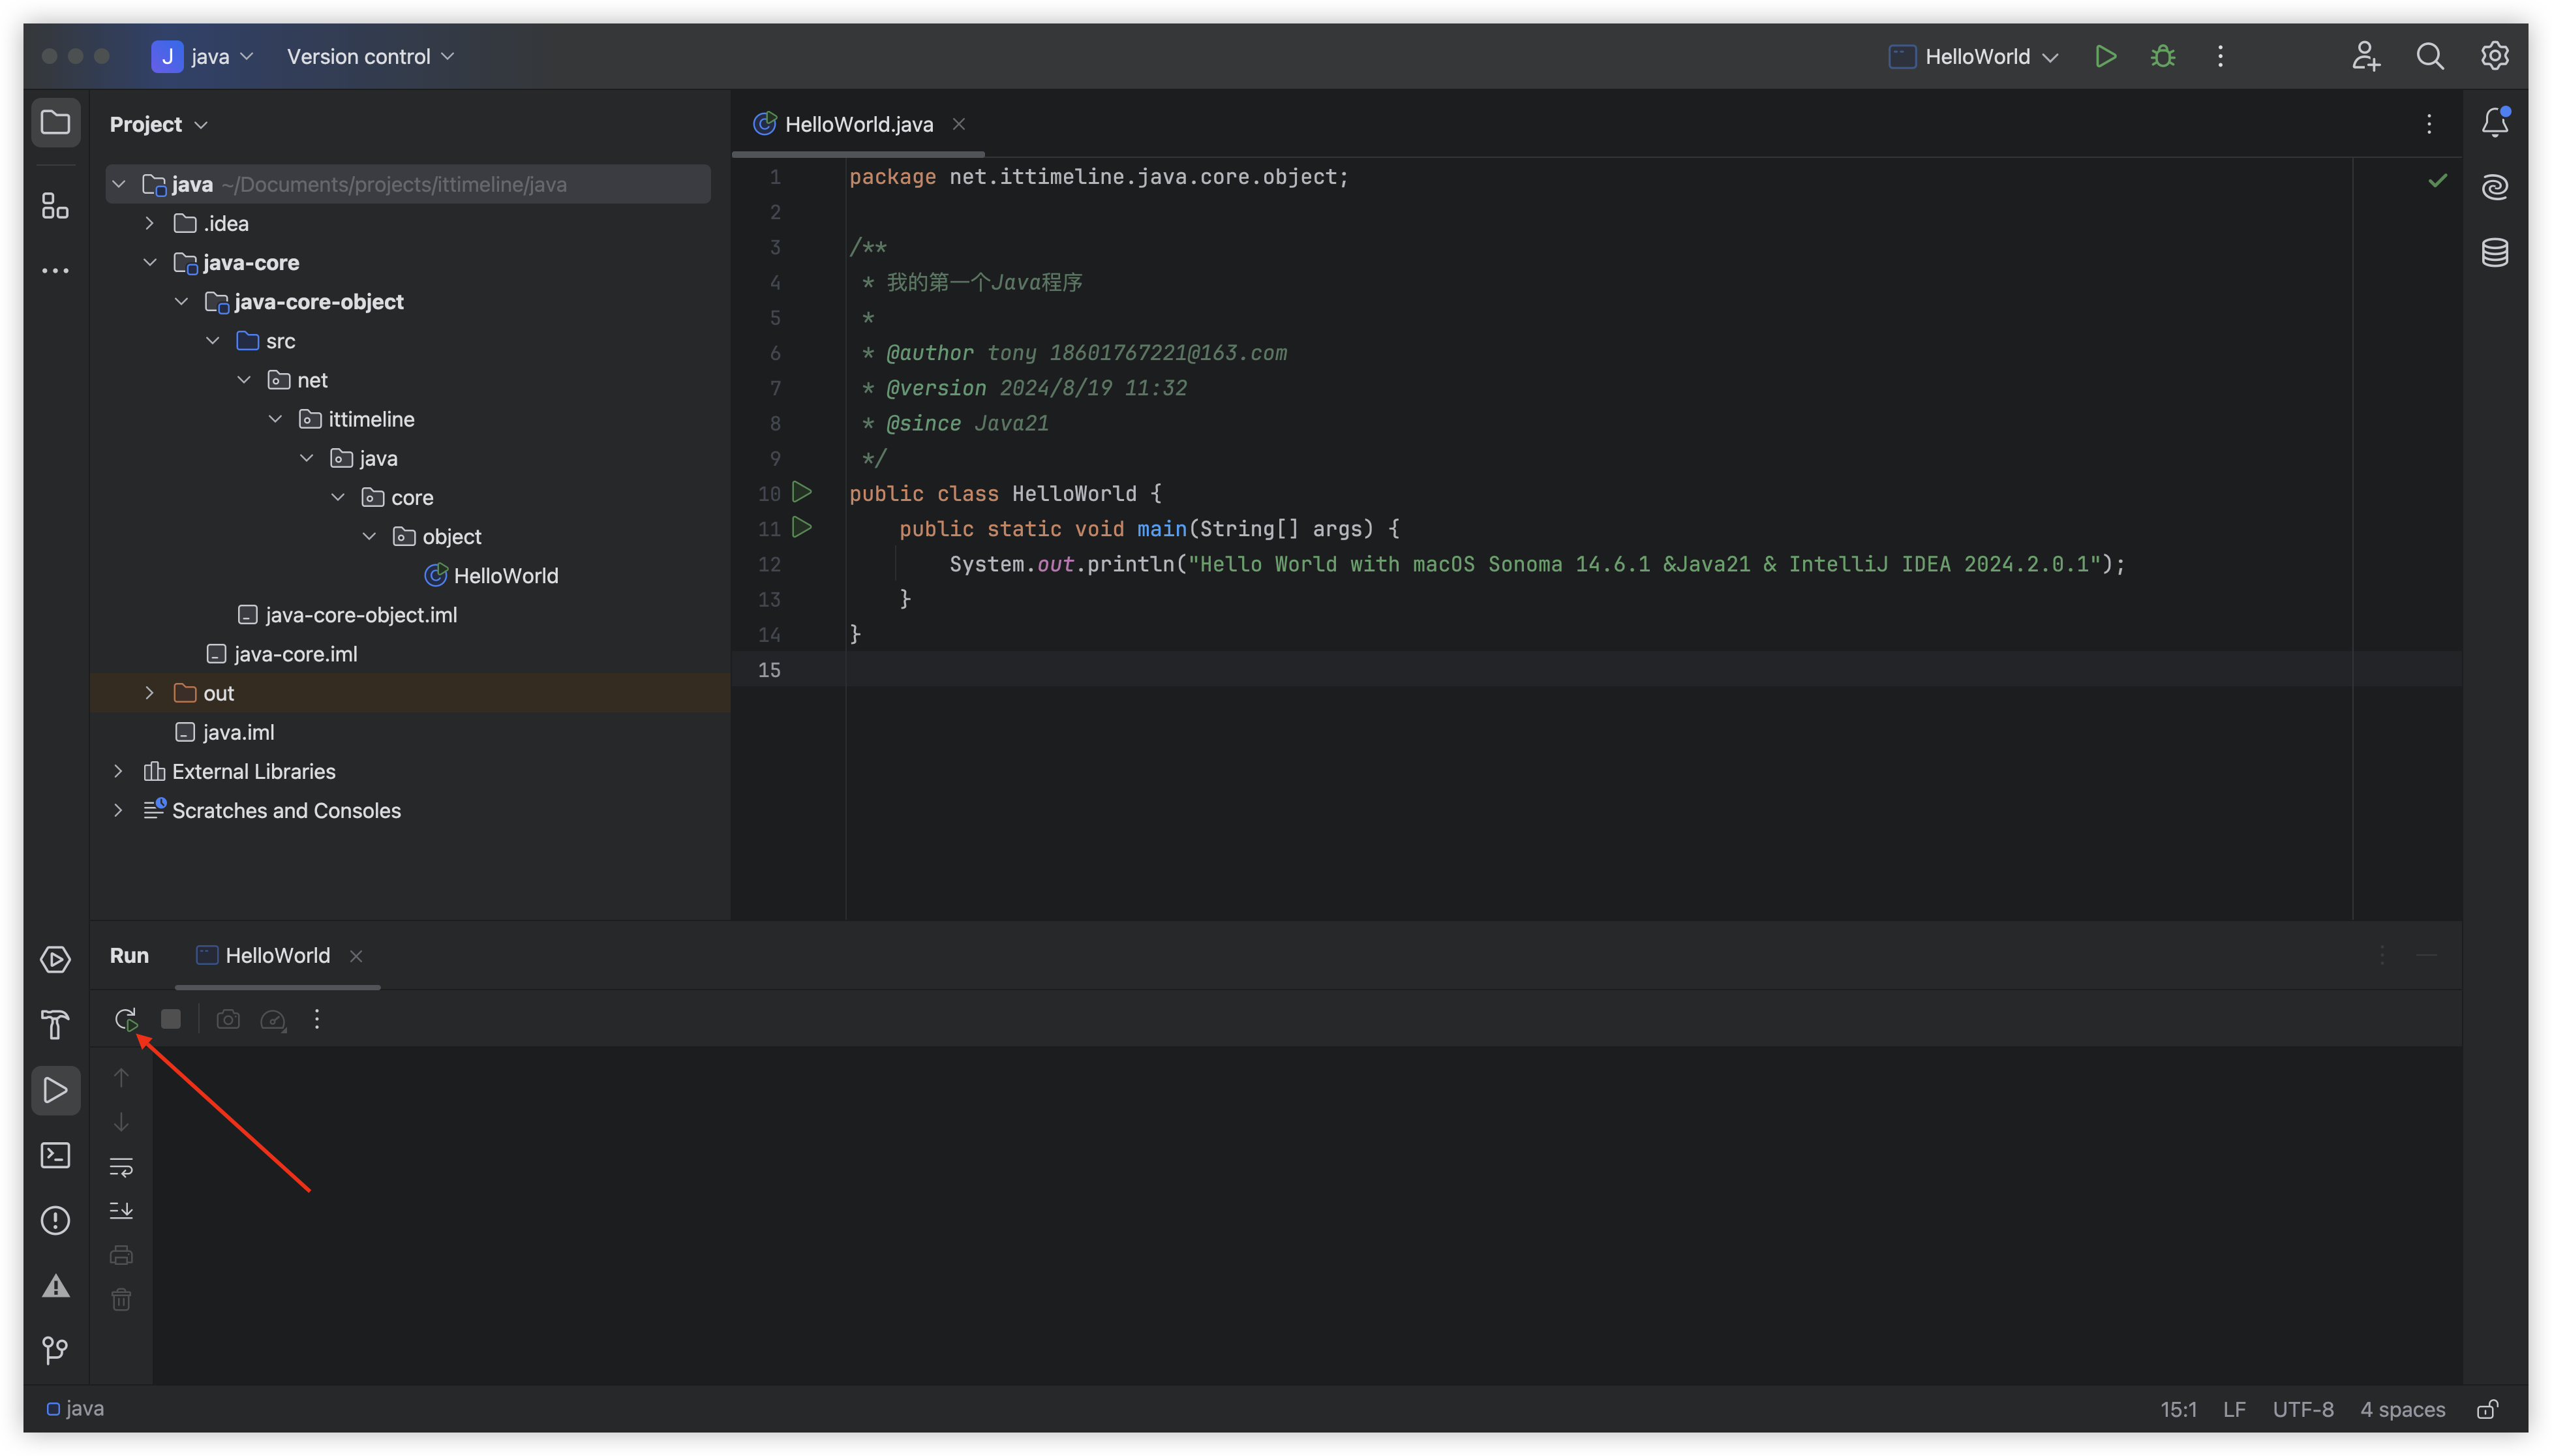Click the Debug bug icon
The image size is (2552, 1456).
[x=2163, y=56]
